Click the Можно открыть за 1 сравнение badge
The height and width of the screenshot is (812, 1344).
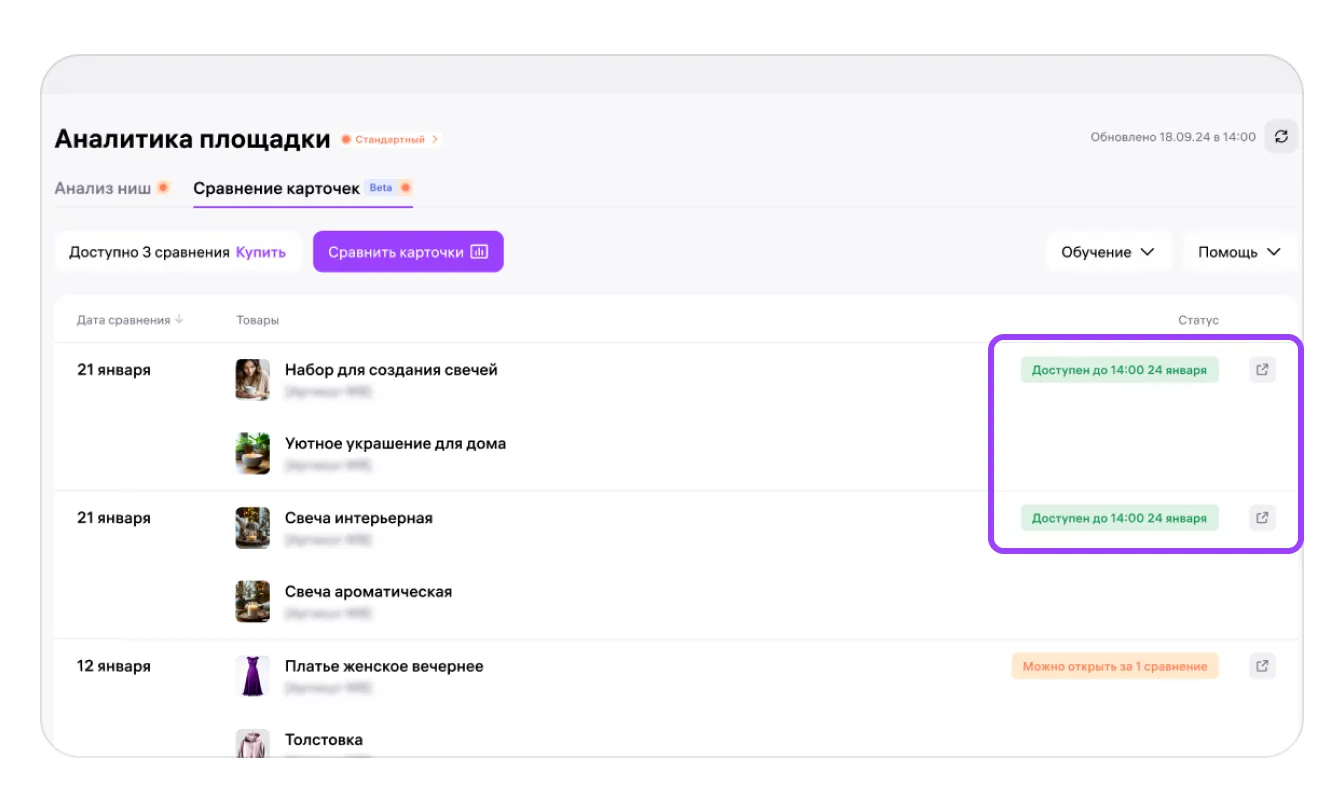(x=1114, y=666)
